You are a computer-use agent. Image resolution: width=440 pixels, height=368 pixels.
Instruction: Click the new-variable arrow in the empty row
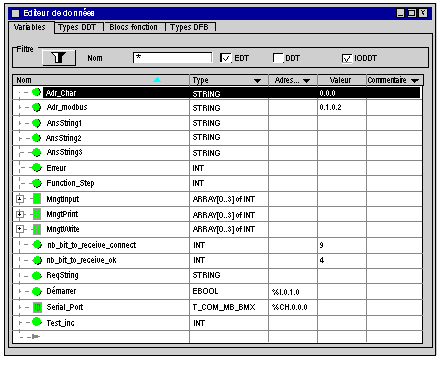[x=36, y=337]
